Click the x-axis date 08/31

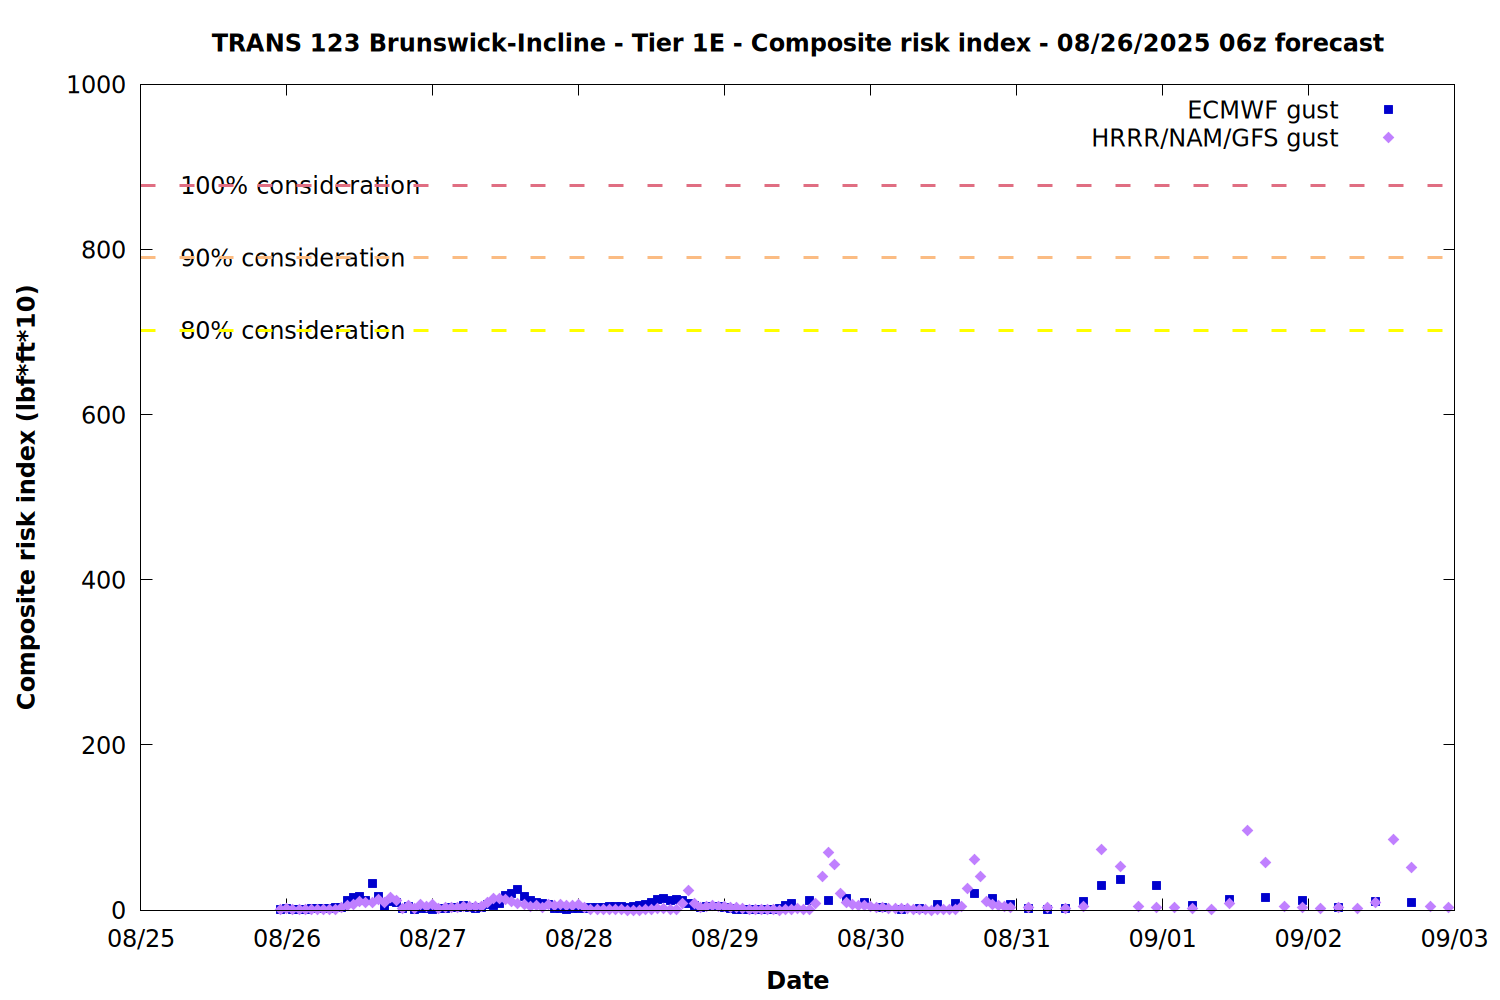(1017, 938)
